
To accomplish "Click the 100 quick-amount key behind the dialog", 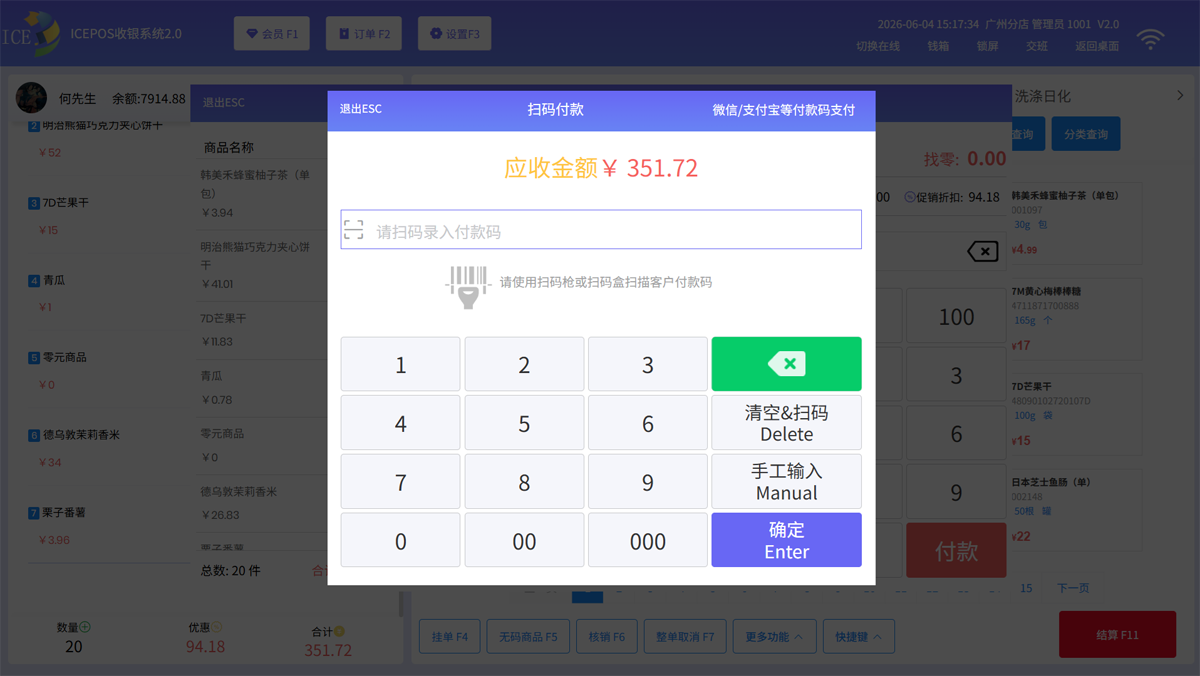I will 956,317.
